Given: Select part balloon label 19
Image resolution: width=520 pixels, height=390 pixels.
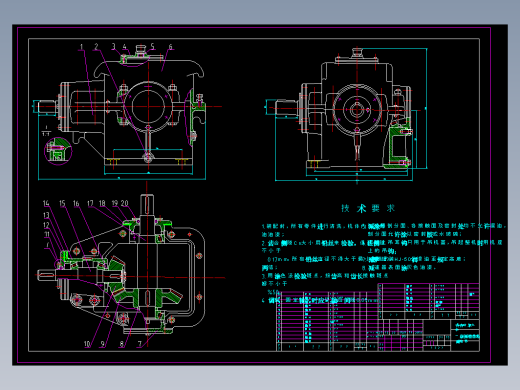Looking at the screenshot, I should (x=115, y=203).
